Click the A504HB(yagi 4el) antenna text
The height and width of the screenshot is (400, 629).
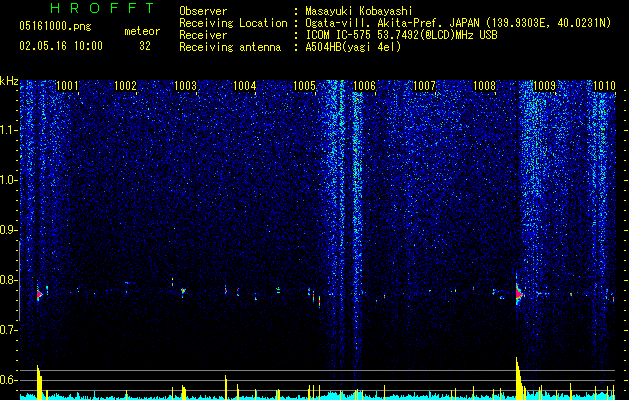click(353, 47)
